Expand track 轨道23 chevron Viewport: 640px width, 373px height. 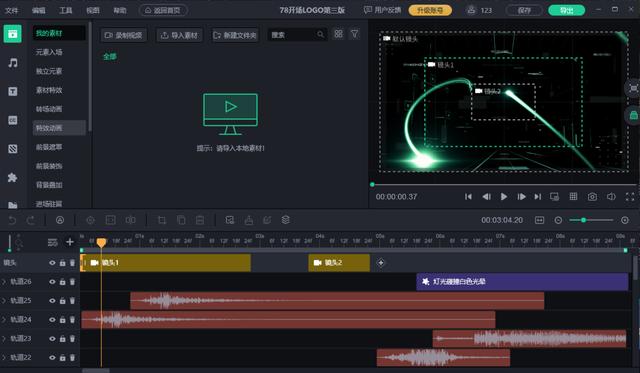point(4,339)
